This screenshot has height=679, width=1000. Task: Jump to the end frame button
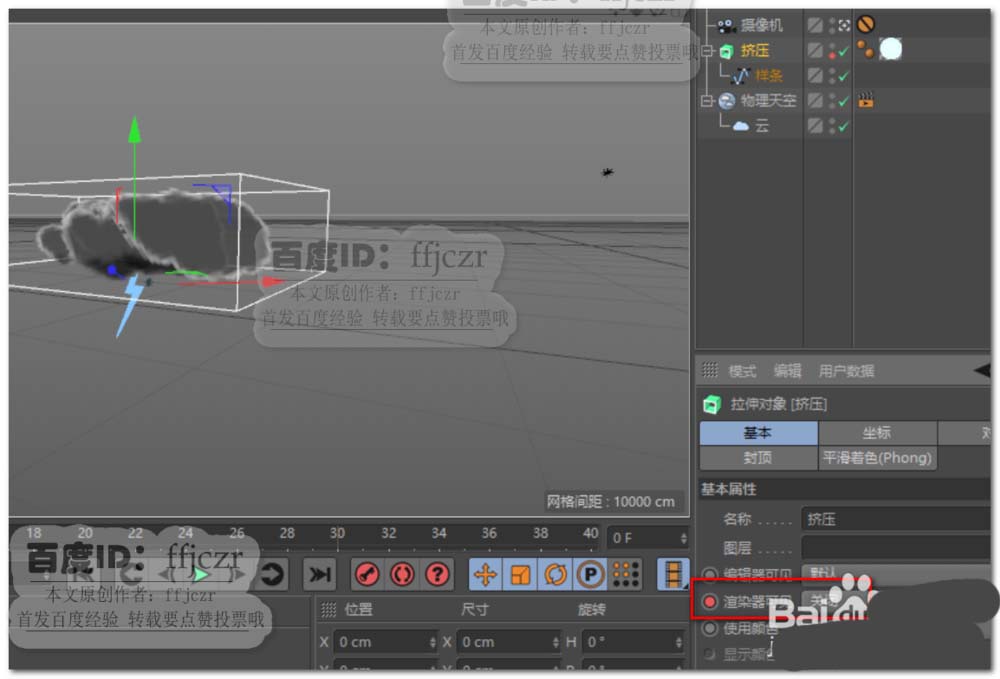pos(320,574)
